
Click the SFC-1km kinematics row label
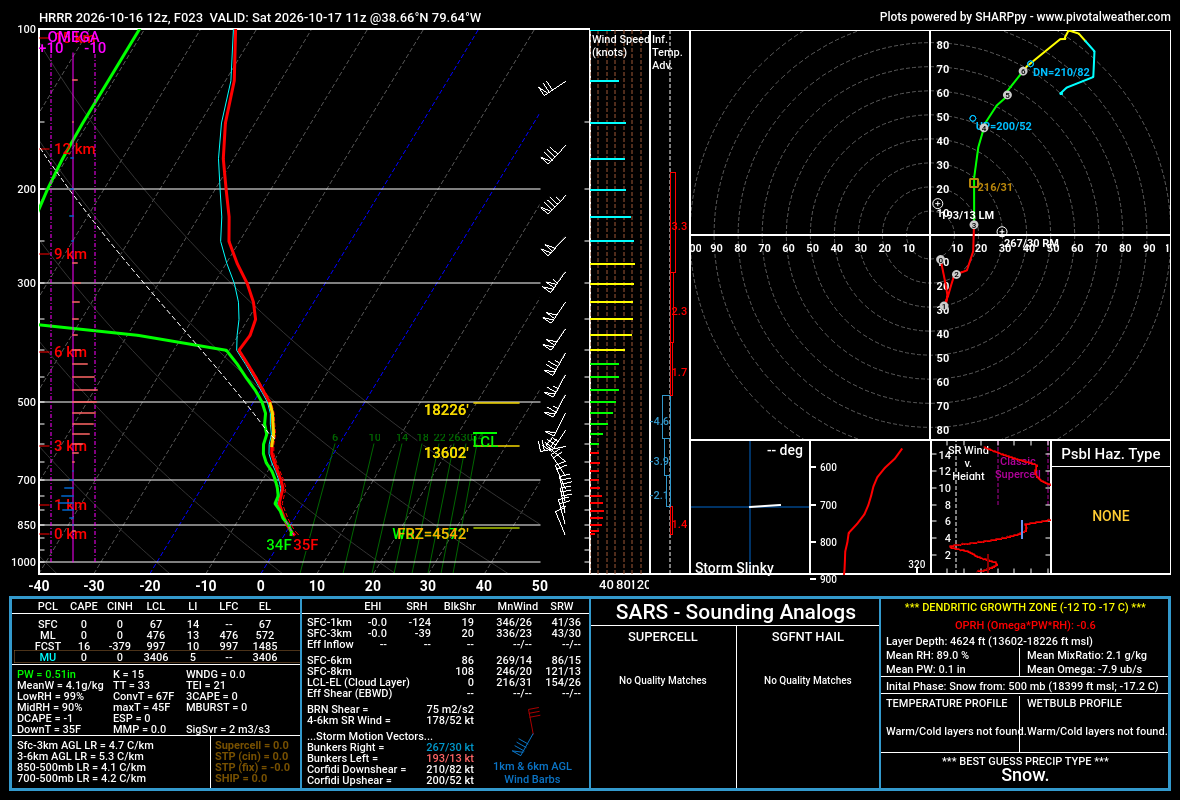tap(329, 622)
